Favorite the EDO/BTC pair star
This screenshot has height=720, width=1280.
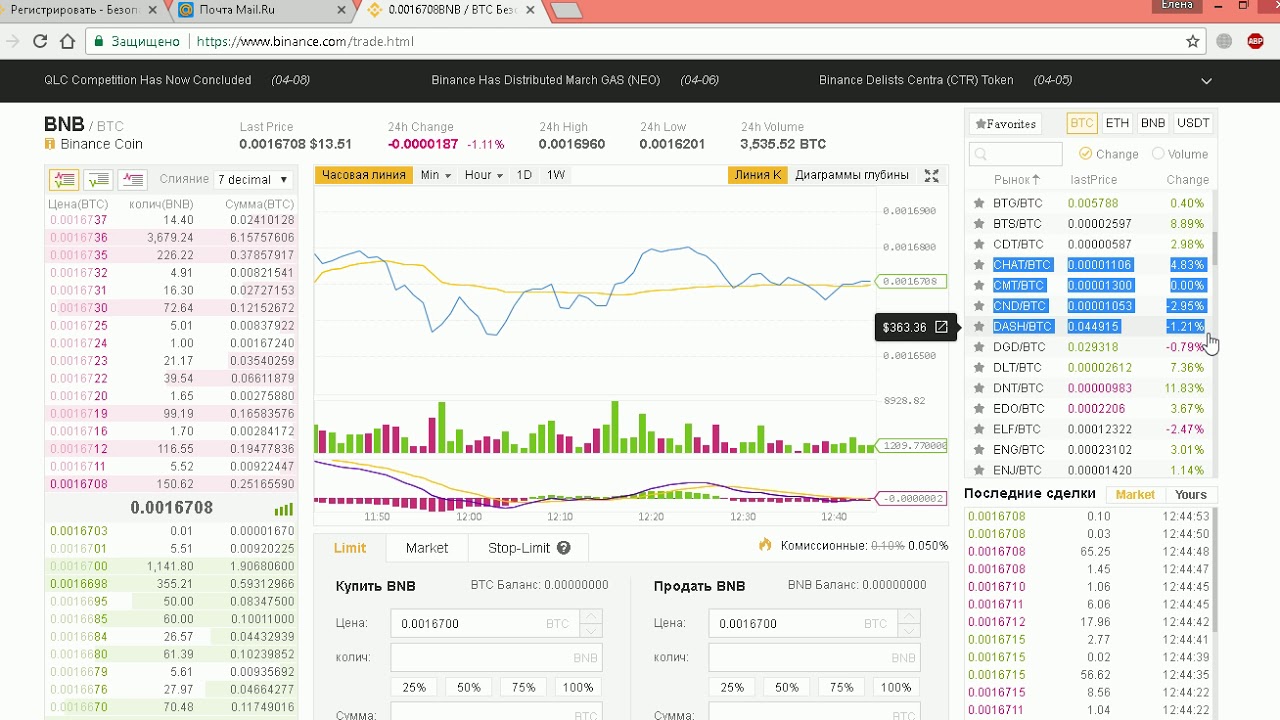pyautogui.click(x=979, y=409)
